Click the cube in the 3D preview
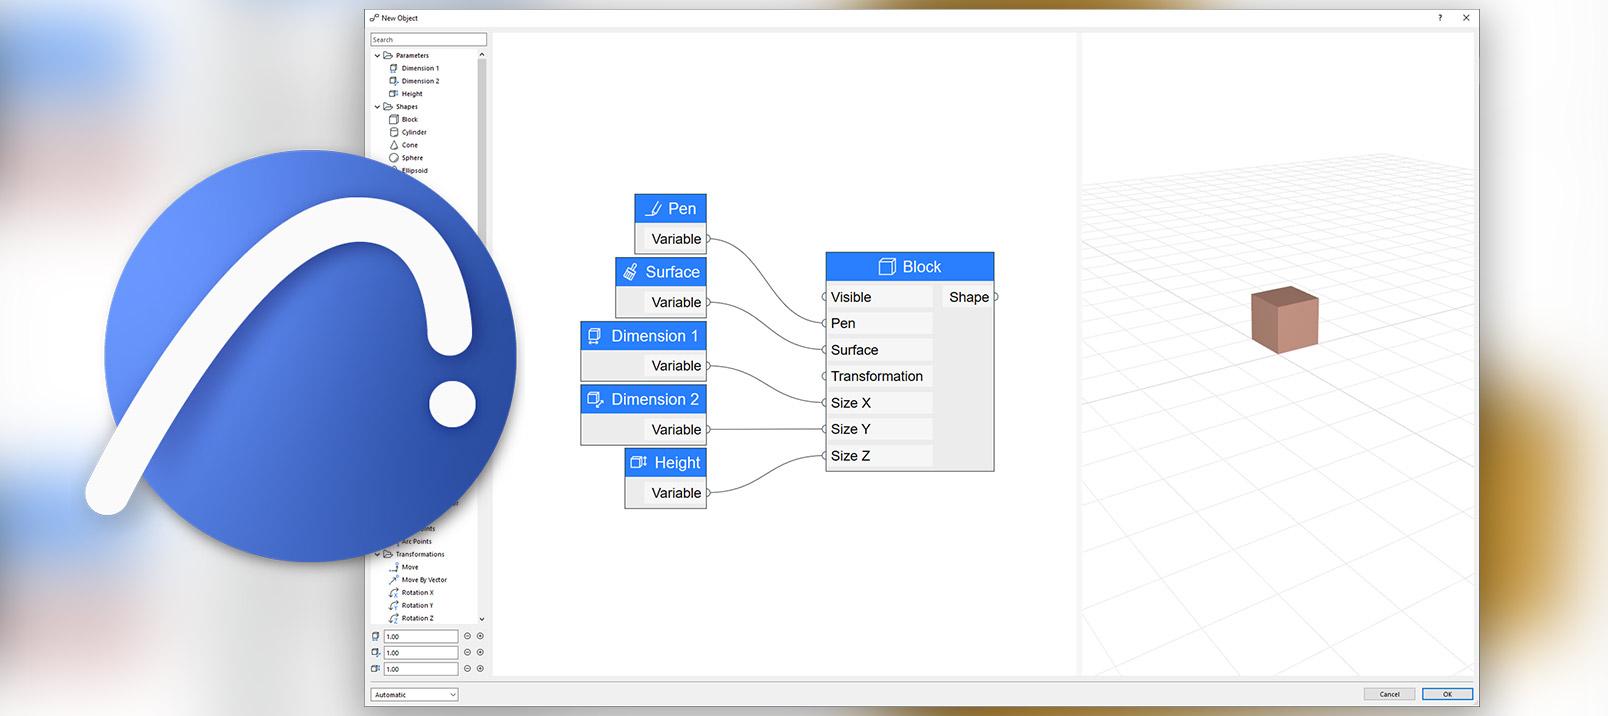The height and width of the screenshot is (716, 1608). [1285, 320]
